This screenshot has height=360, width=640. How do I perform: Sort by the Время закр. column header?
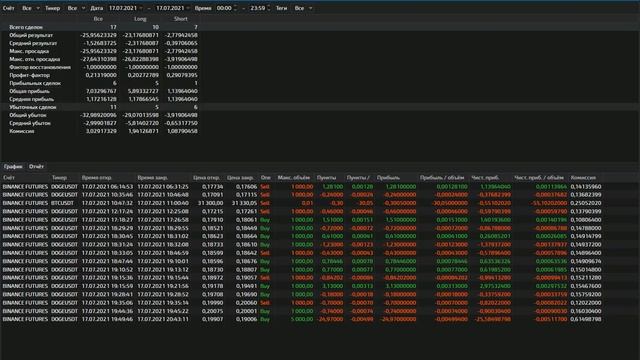coord(153,178)
